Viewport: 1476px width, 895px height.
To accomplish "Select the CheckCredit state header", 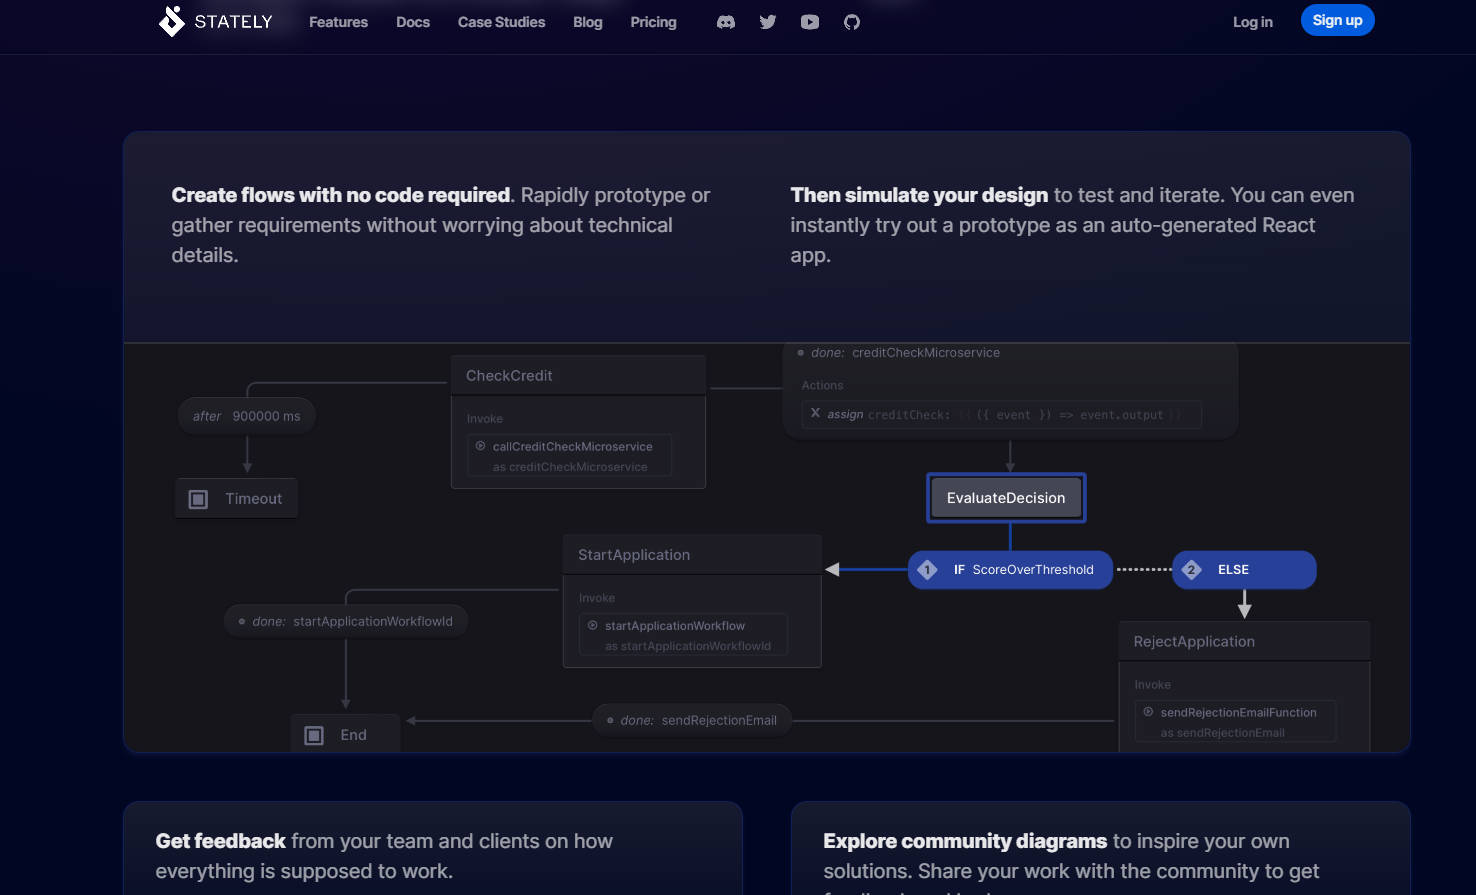I will pyautogui.click(x=578, y=376).
